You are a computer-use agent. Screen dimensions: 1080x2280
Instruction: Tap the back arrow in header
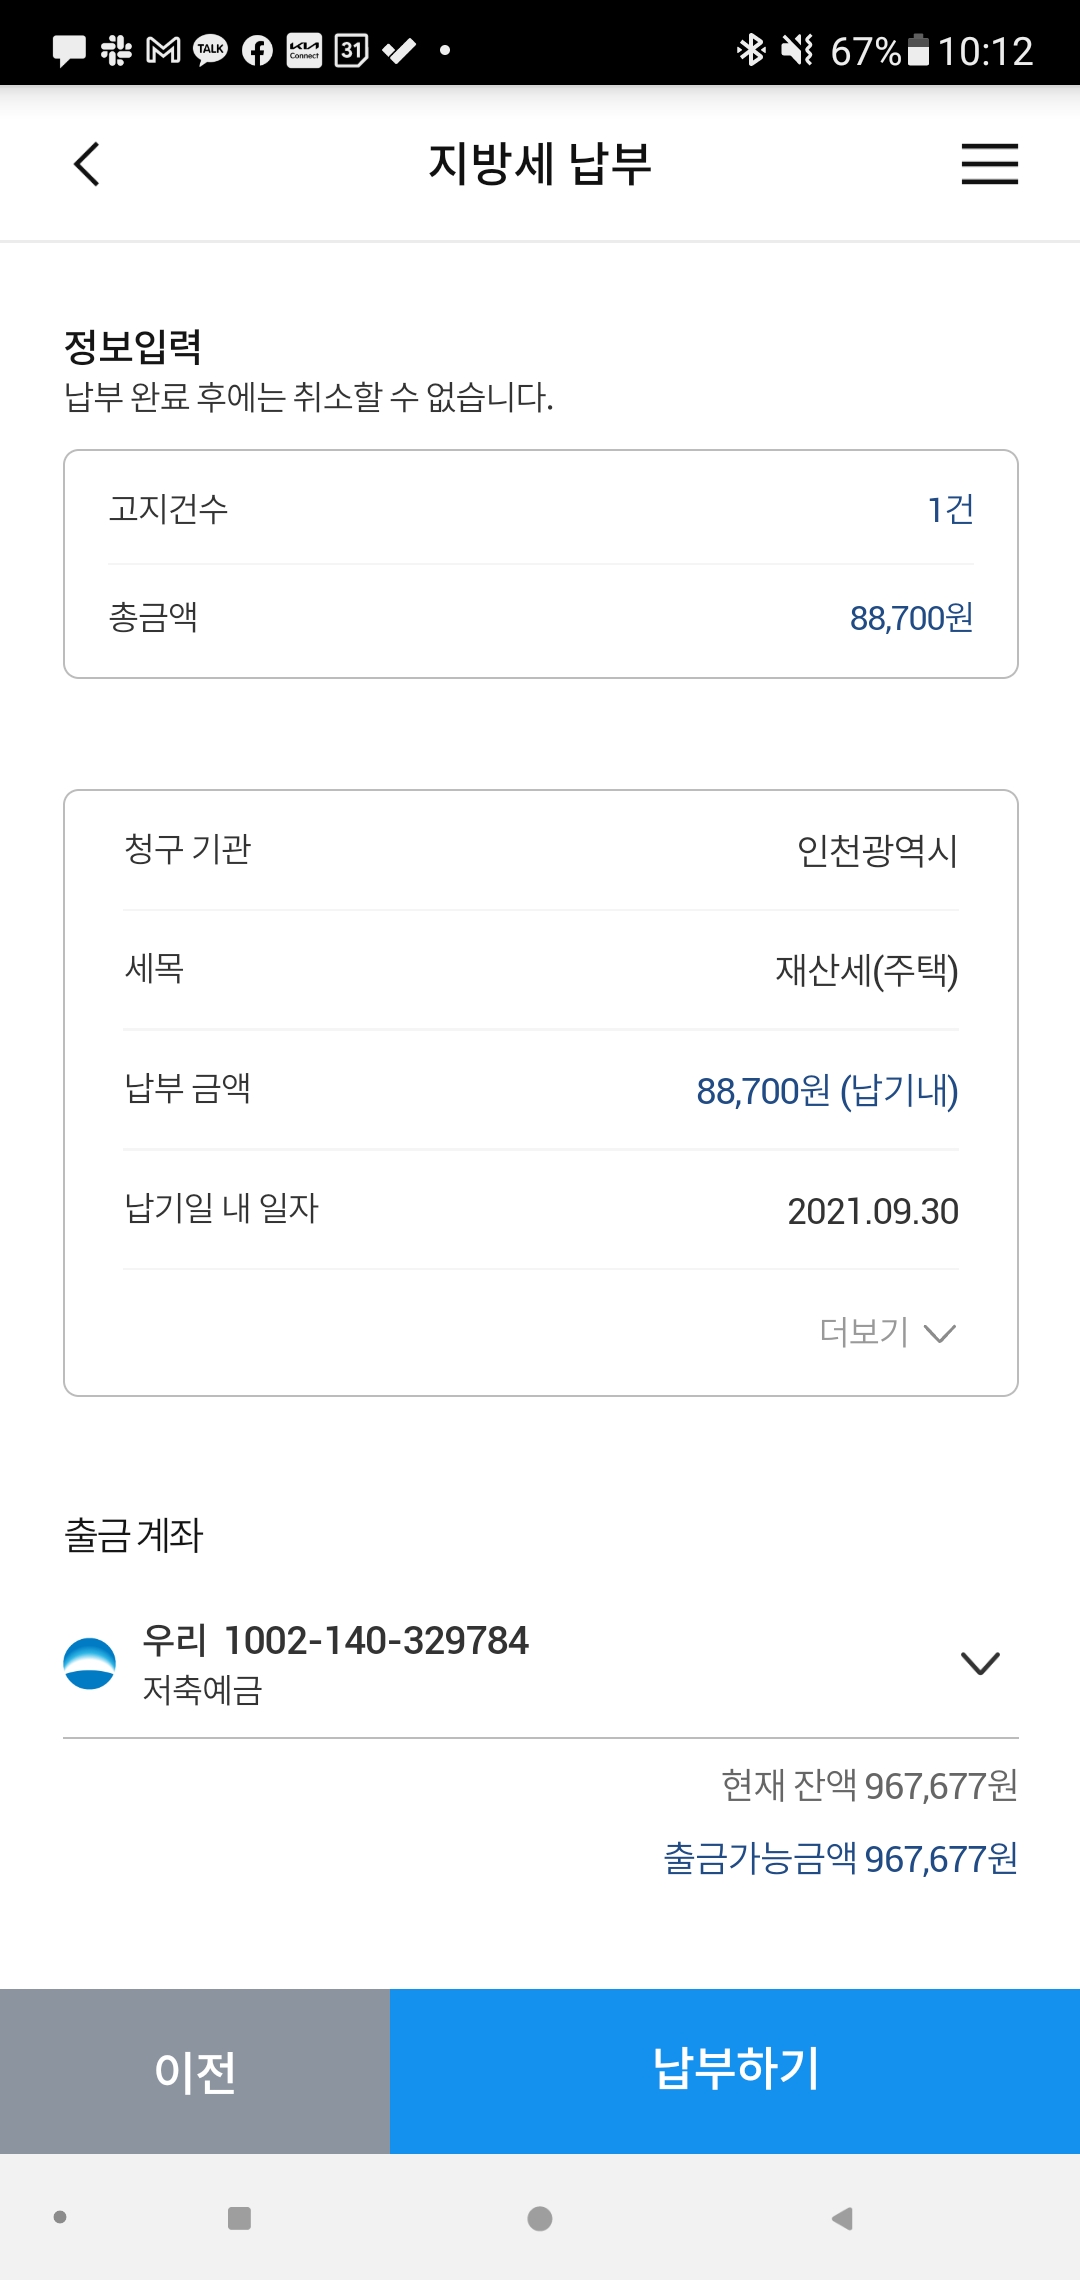(88, 164)
